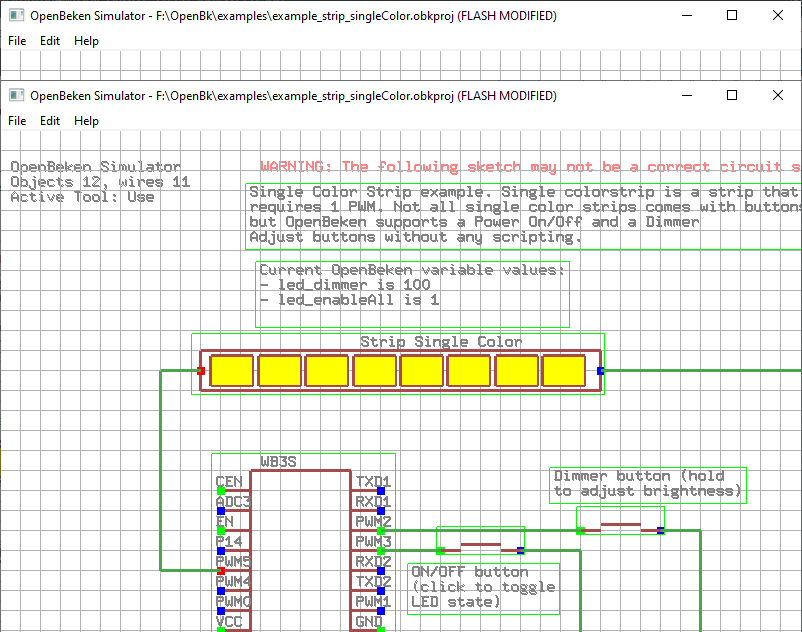Viewport: 802px width, 632px height.
Task: Click the ADC3 pin on WB3S
Action: click(221, 511)
